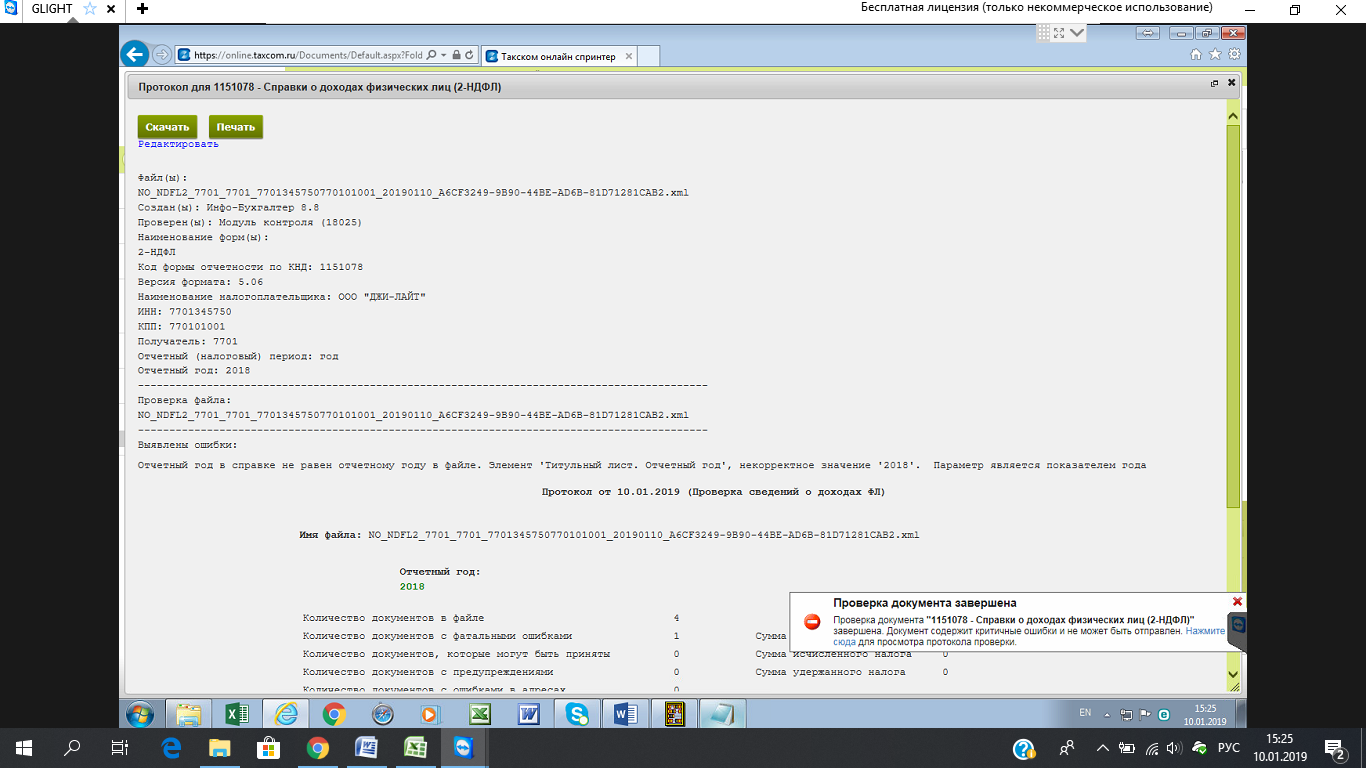
Task: Open Windows Explorer in remote taskbar
Action: [188, 714]
